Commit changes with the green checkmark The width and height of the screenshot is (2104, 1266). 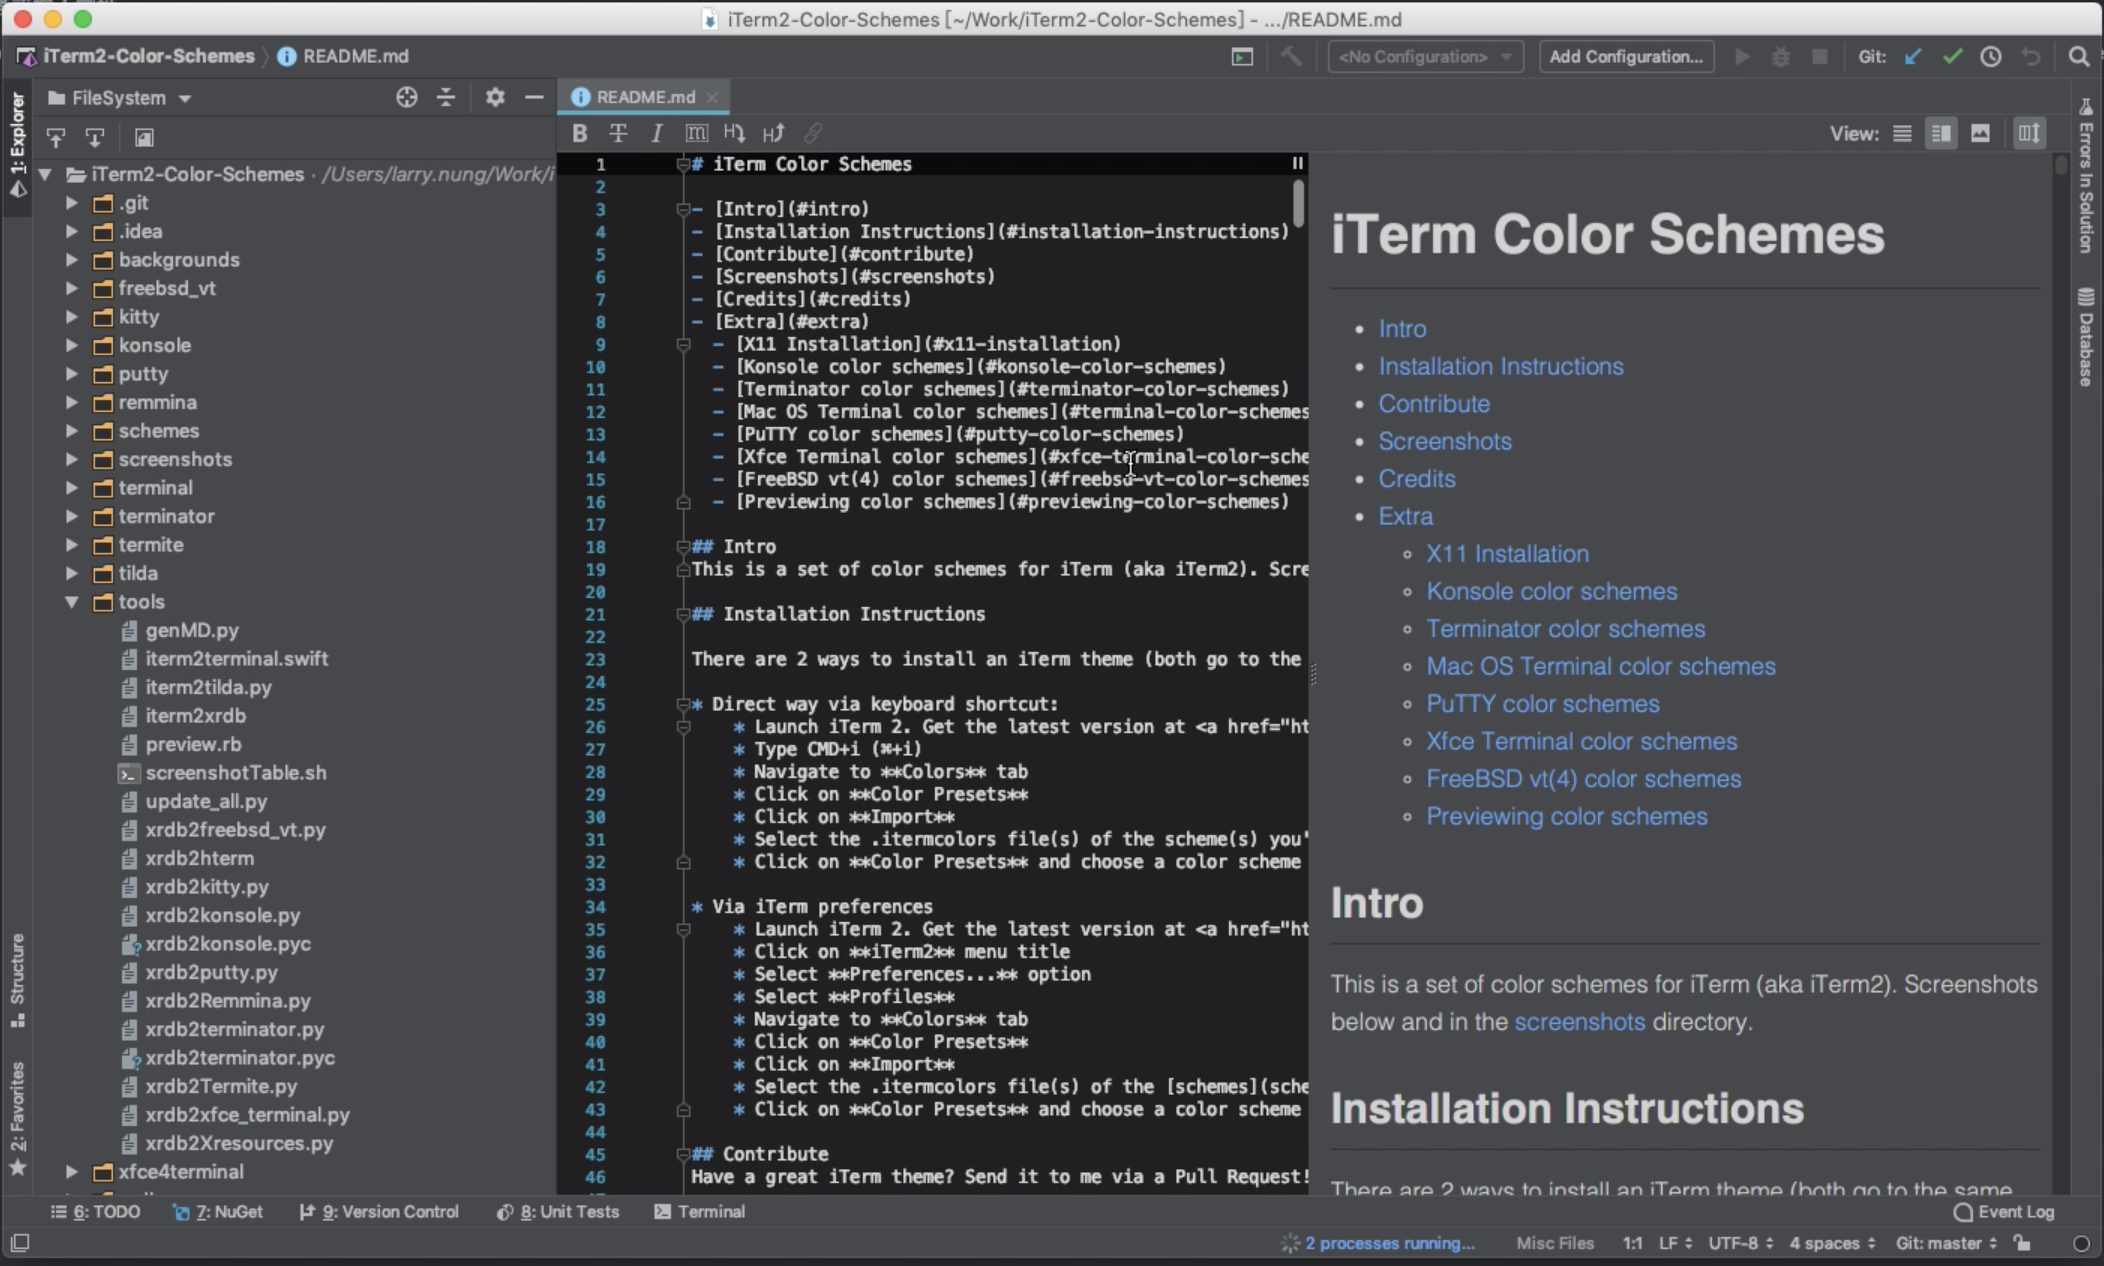(1952, 57)
